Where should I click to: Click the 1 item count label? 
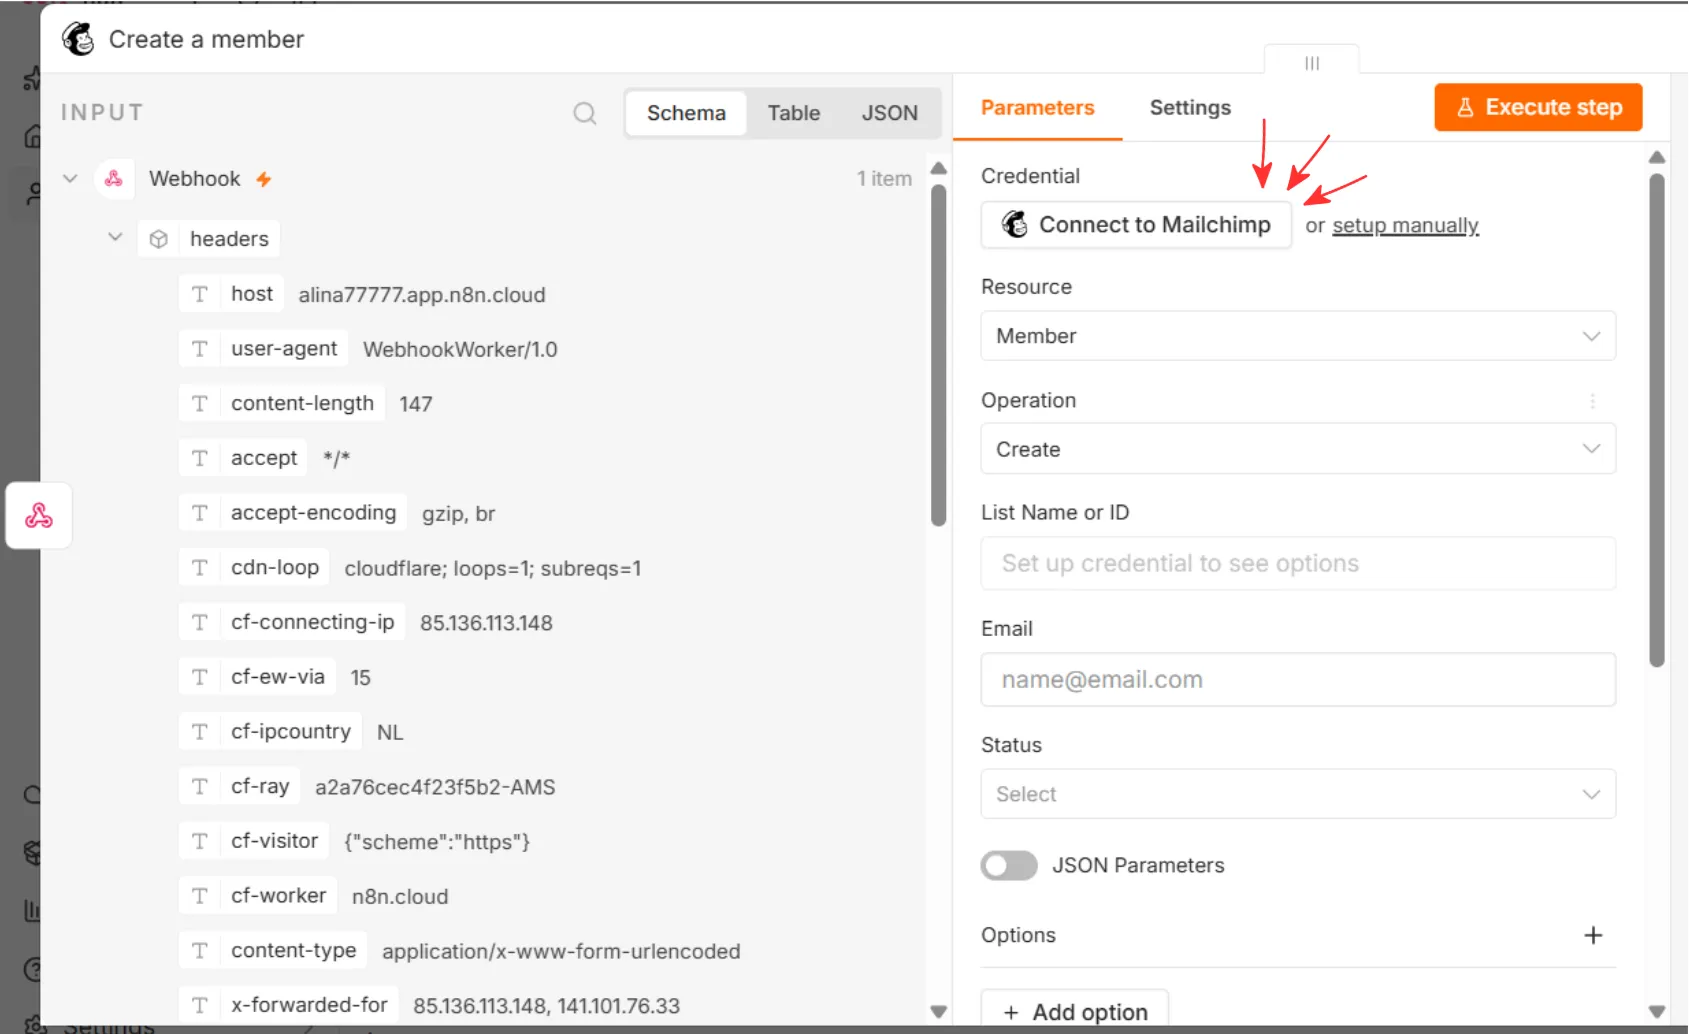click(884, 178)
